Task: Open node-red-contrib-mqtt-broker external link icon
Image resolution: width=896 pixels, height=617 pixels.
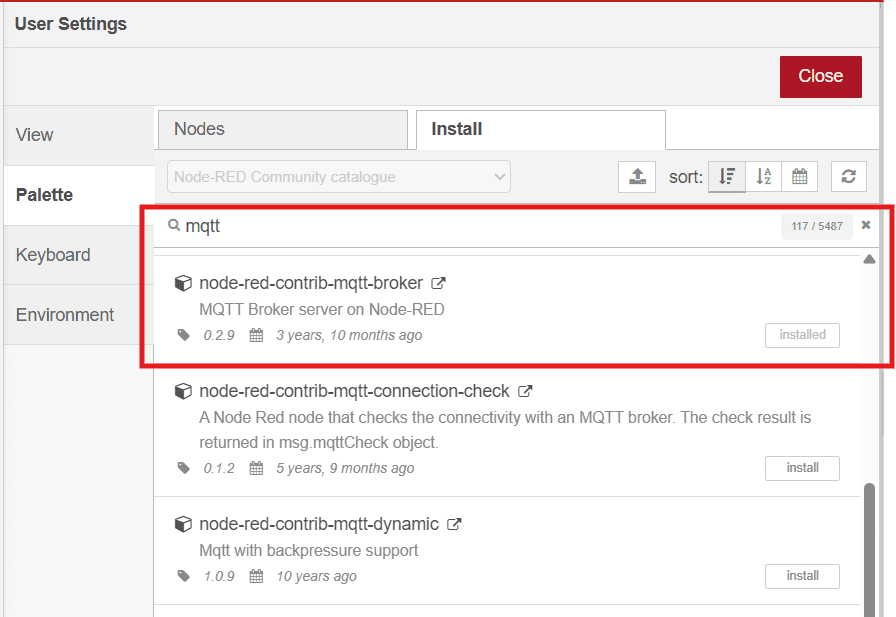Action: [438, 283]
